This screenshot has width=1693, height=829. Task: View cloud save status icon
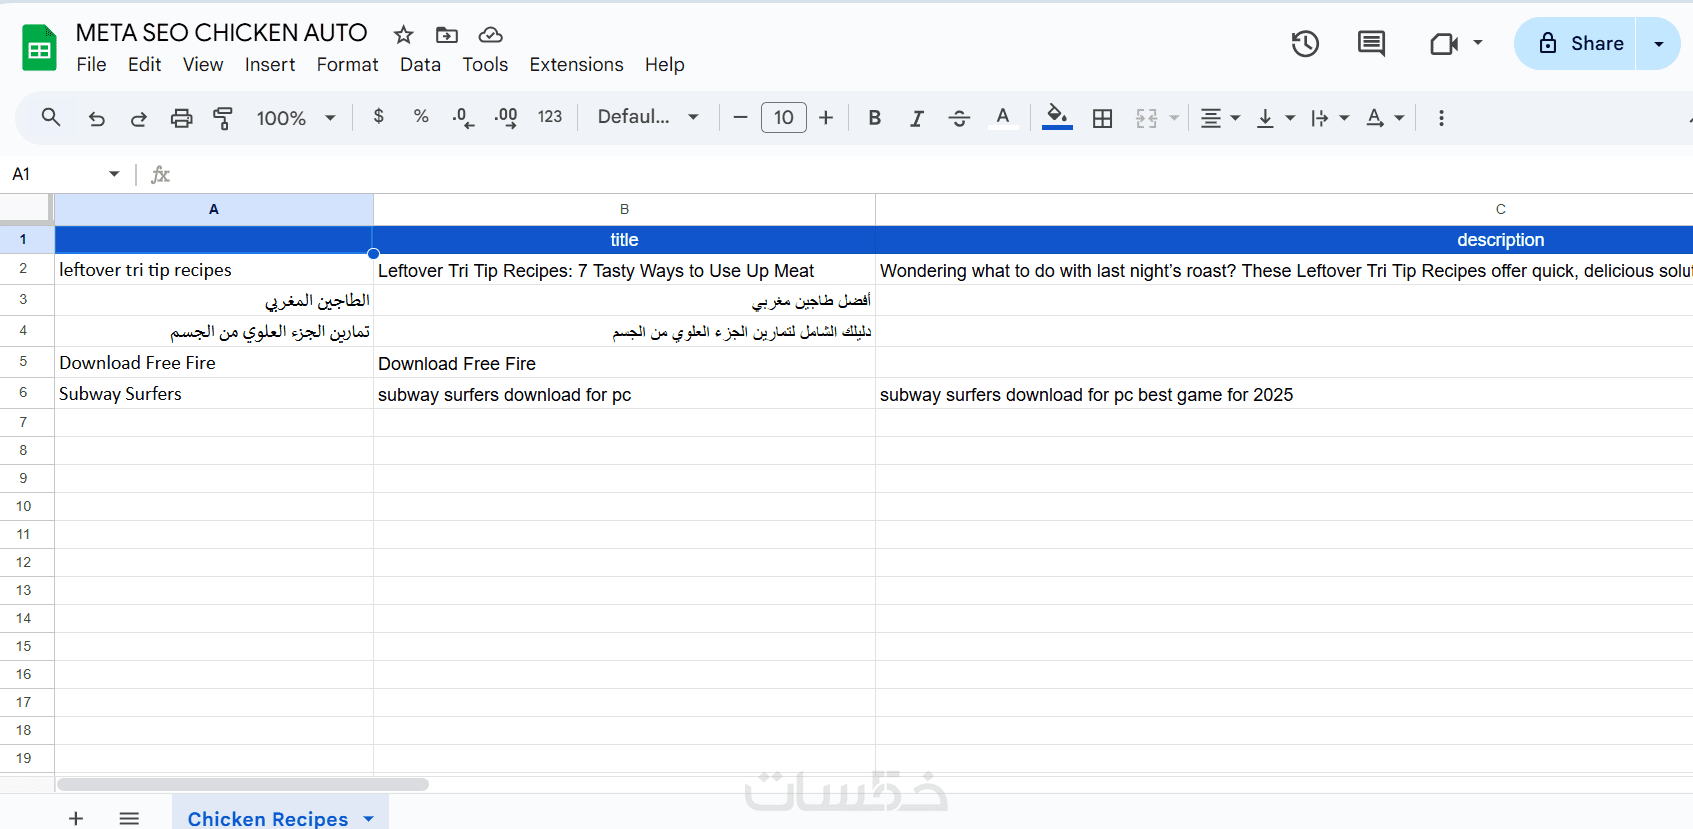(490, 35)
